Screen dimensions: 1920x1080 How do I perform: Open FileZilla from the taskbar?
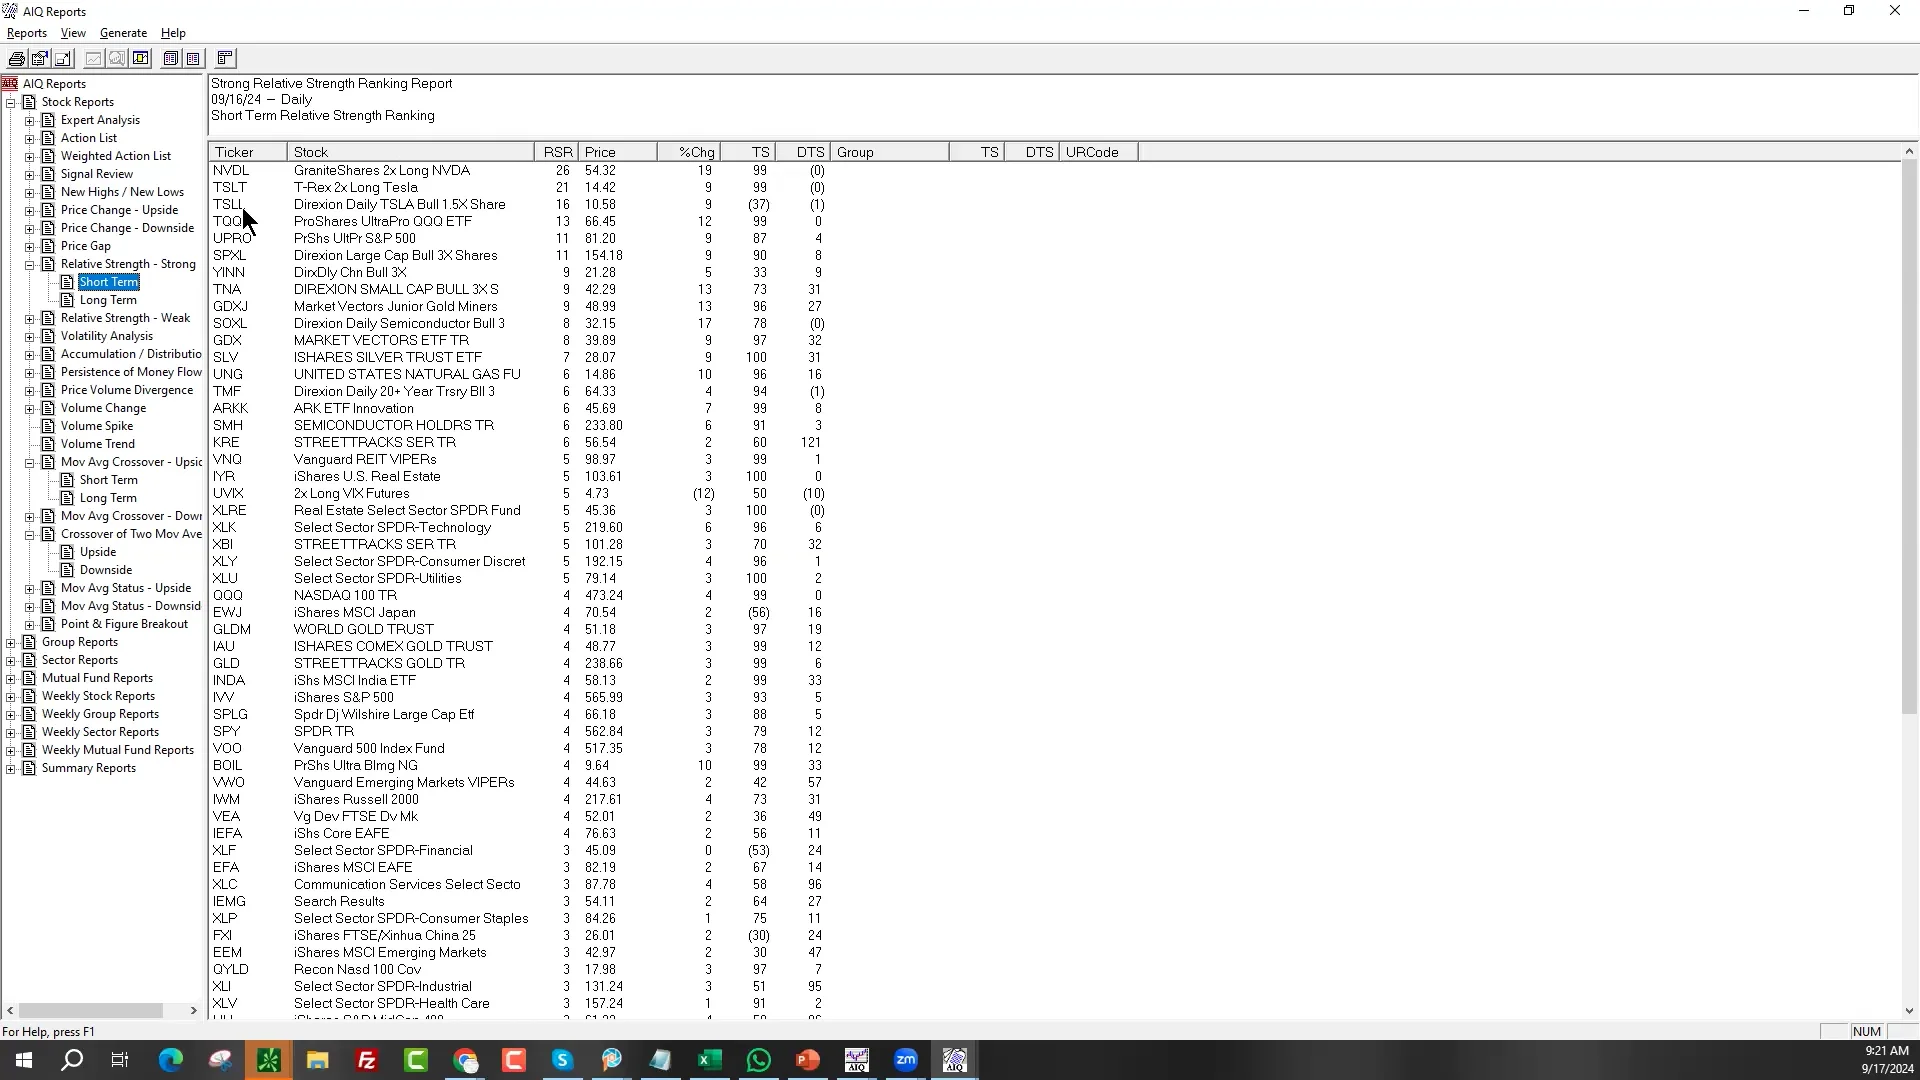click(x=367, y=1060)
